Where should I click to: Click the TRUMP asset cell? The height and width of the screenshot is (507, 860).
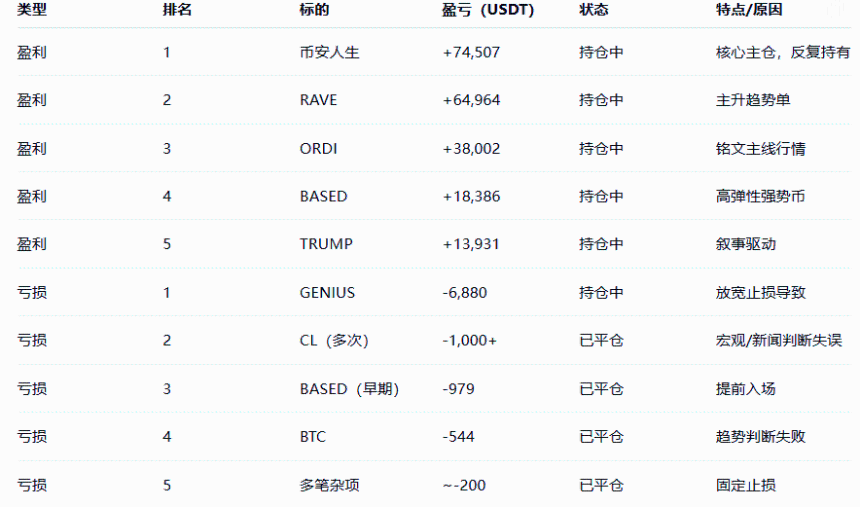[326, 244]
